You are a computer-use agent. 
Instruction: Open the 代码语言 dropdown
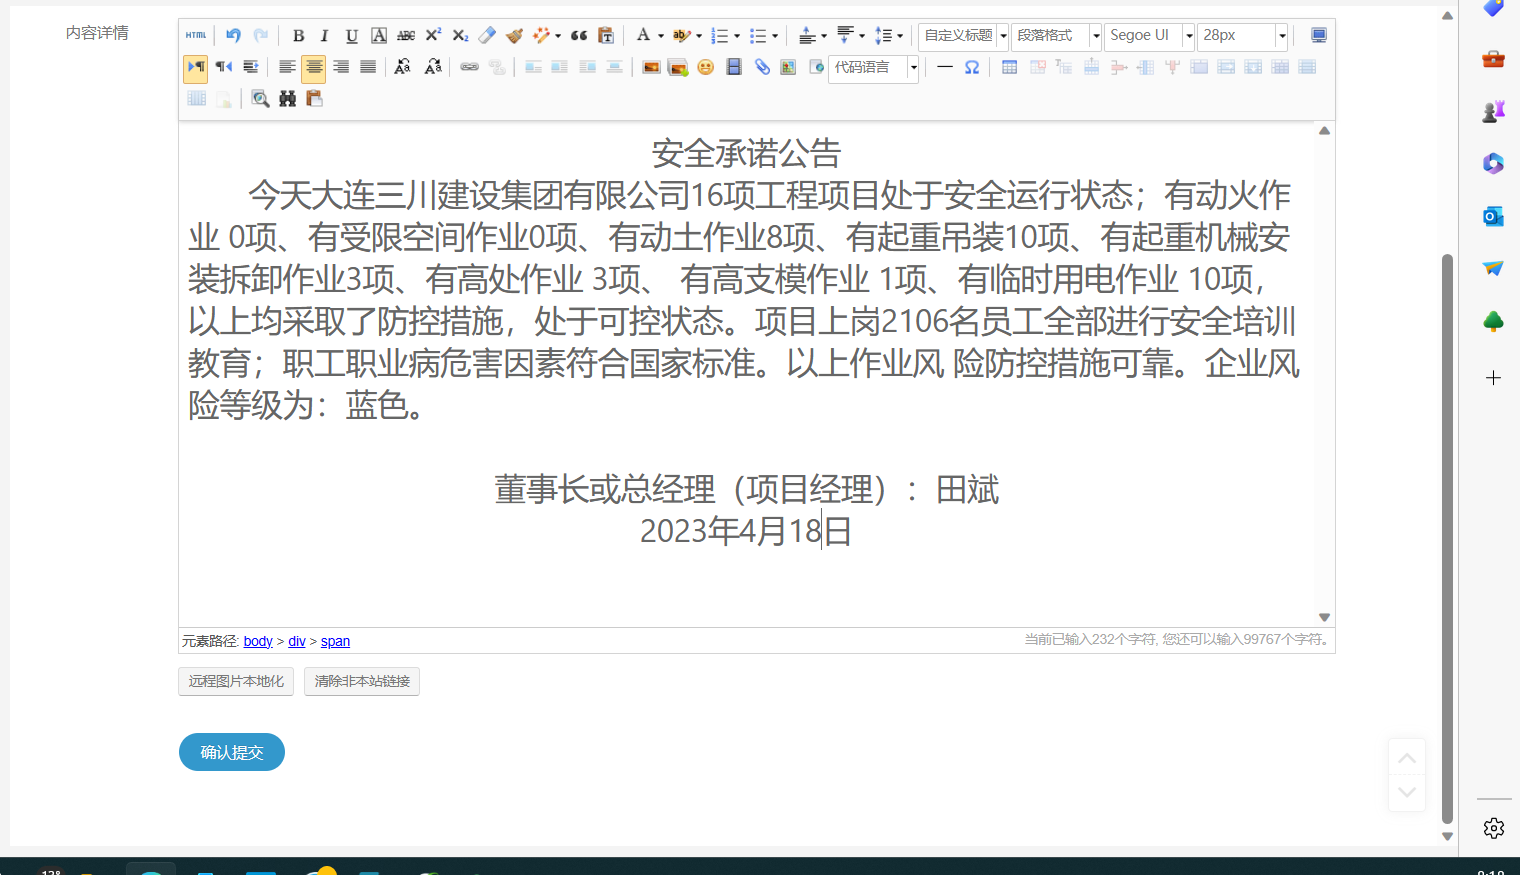click(x=874, y=67)
